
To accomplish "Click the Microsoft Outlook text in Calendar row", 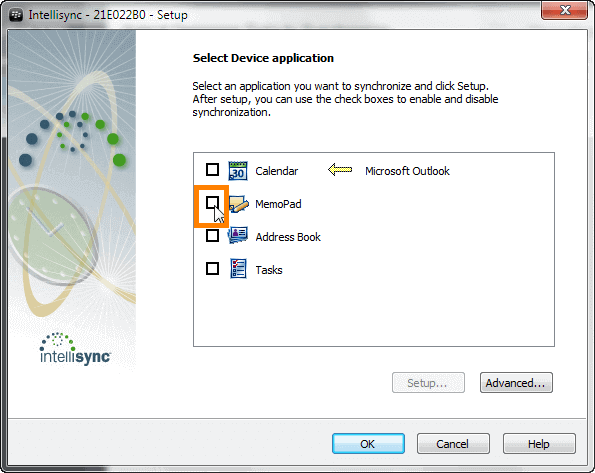I will (407, 171).
